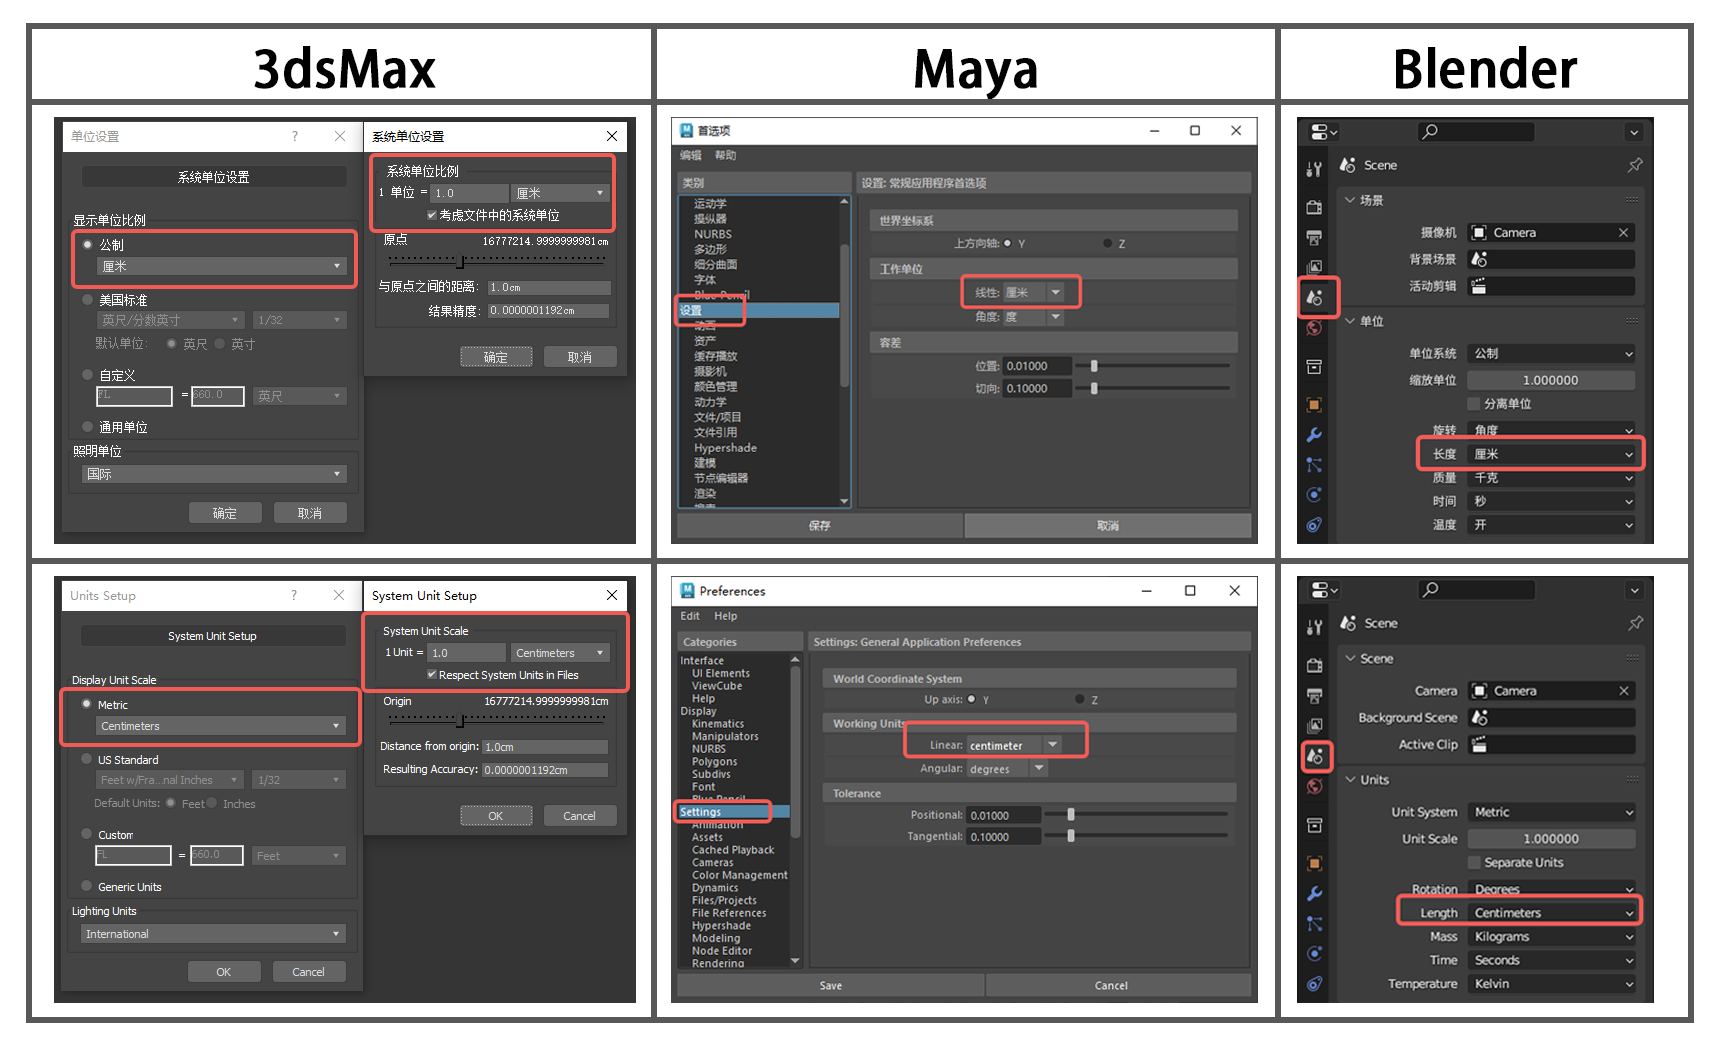The width and height of the screenshot is (1722, 1052).
Task: Select US Standard radio in Units Setup
Action: 87,759
